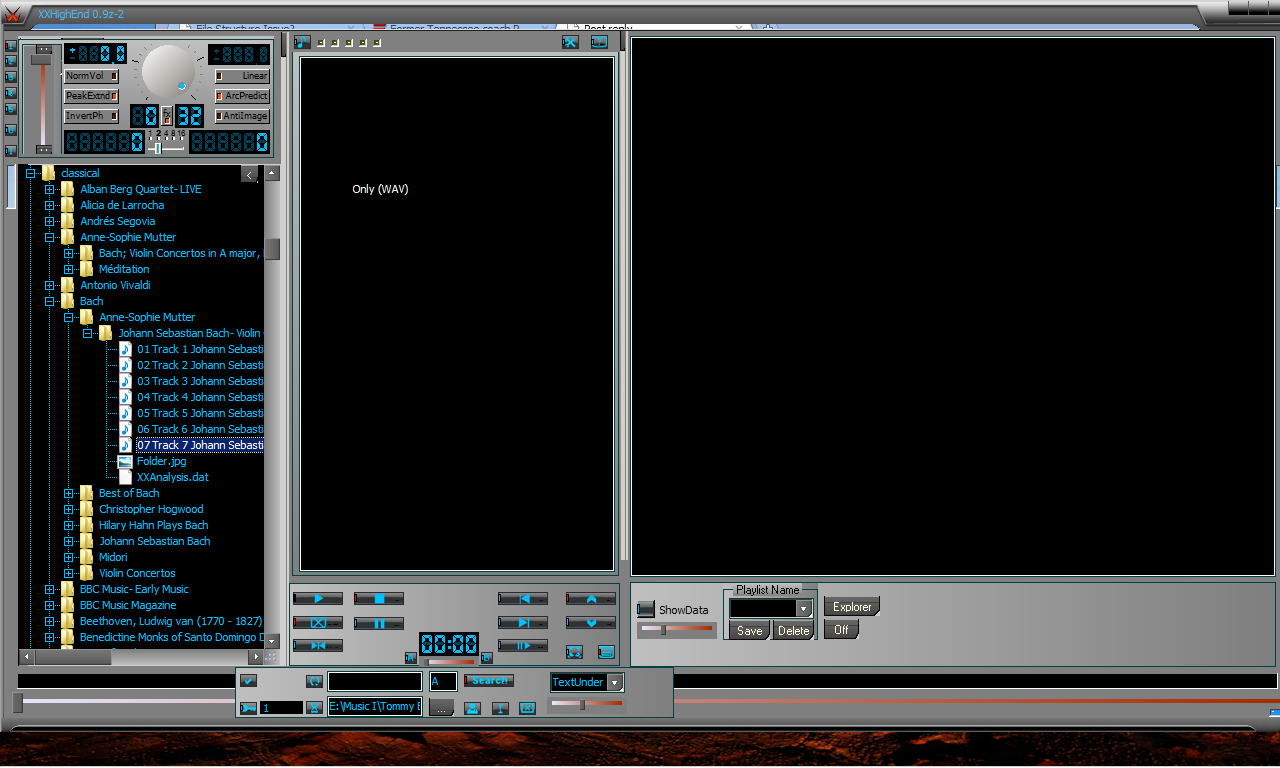Viewport: 1280px width, 768px height.
Task: Toggle the ShowData switch
Action: 646,609
